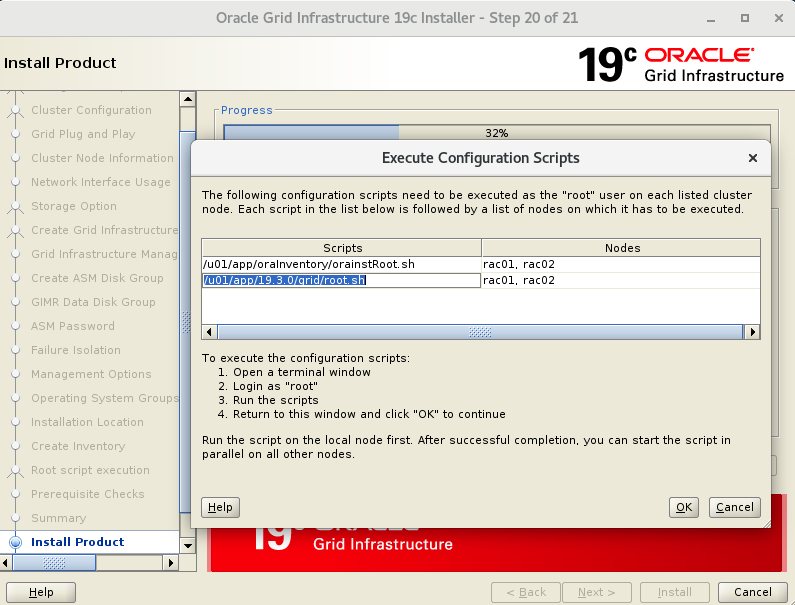Viewport: 795px width, 605px height.
Task: Click nodes cell next to orainstRoot.sh
Action: [x=621, y=264]
